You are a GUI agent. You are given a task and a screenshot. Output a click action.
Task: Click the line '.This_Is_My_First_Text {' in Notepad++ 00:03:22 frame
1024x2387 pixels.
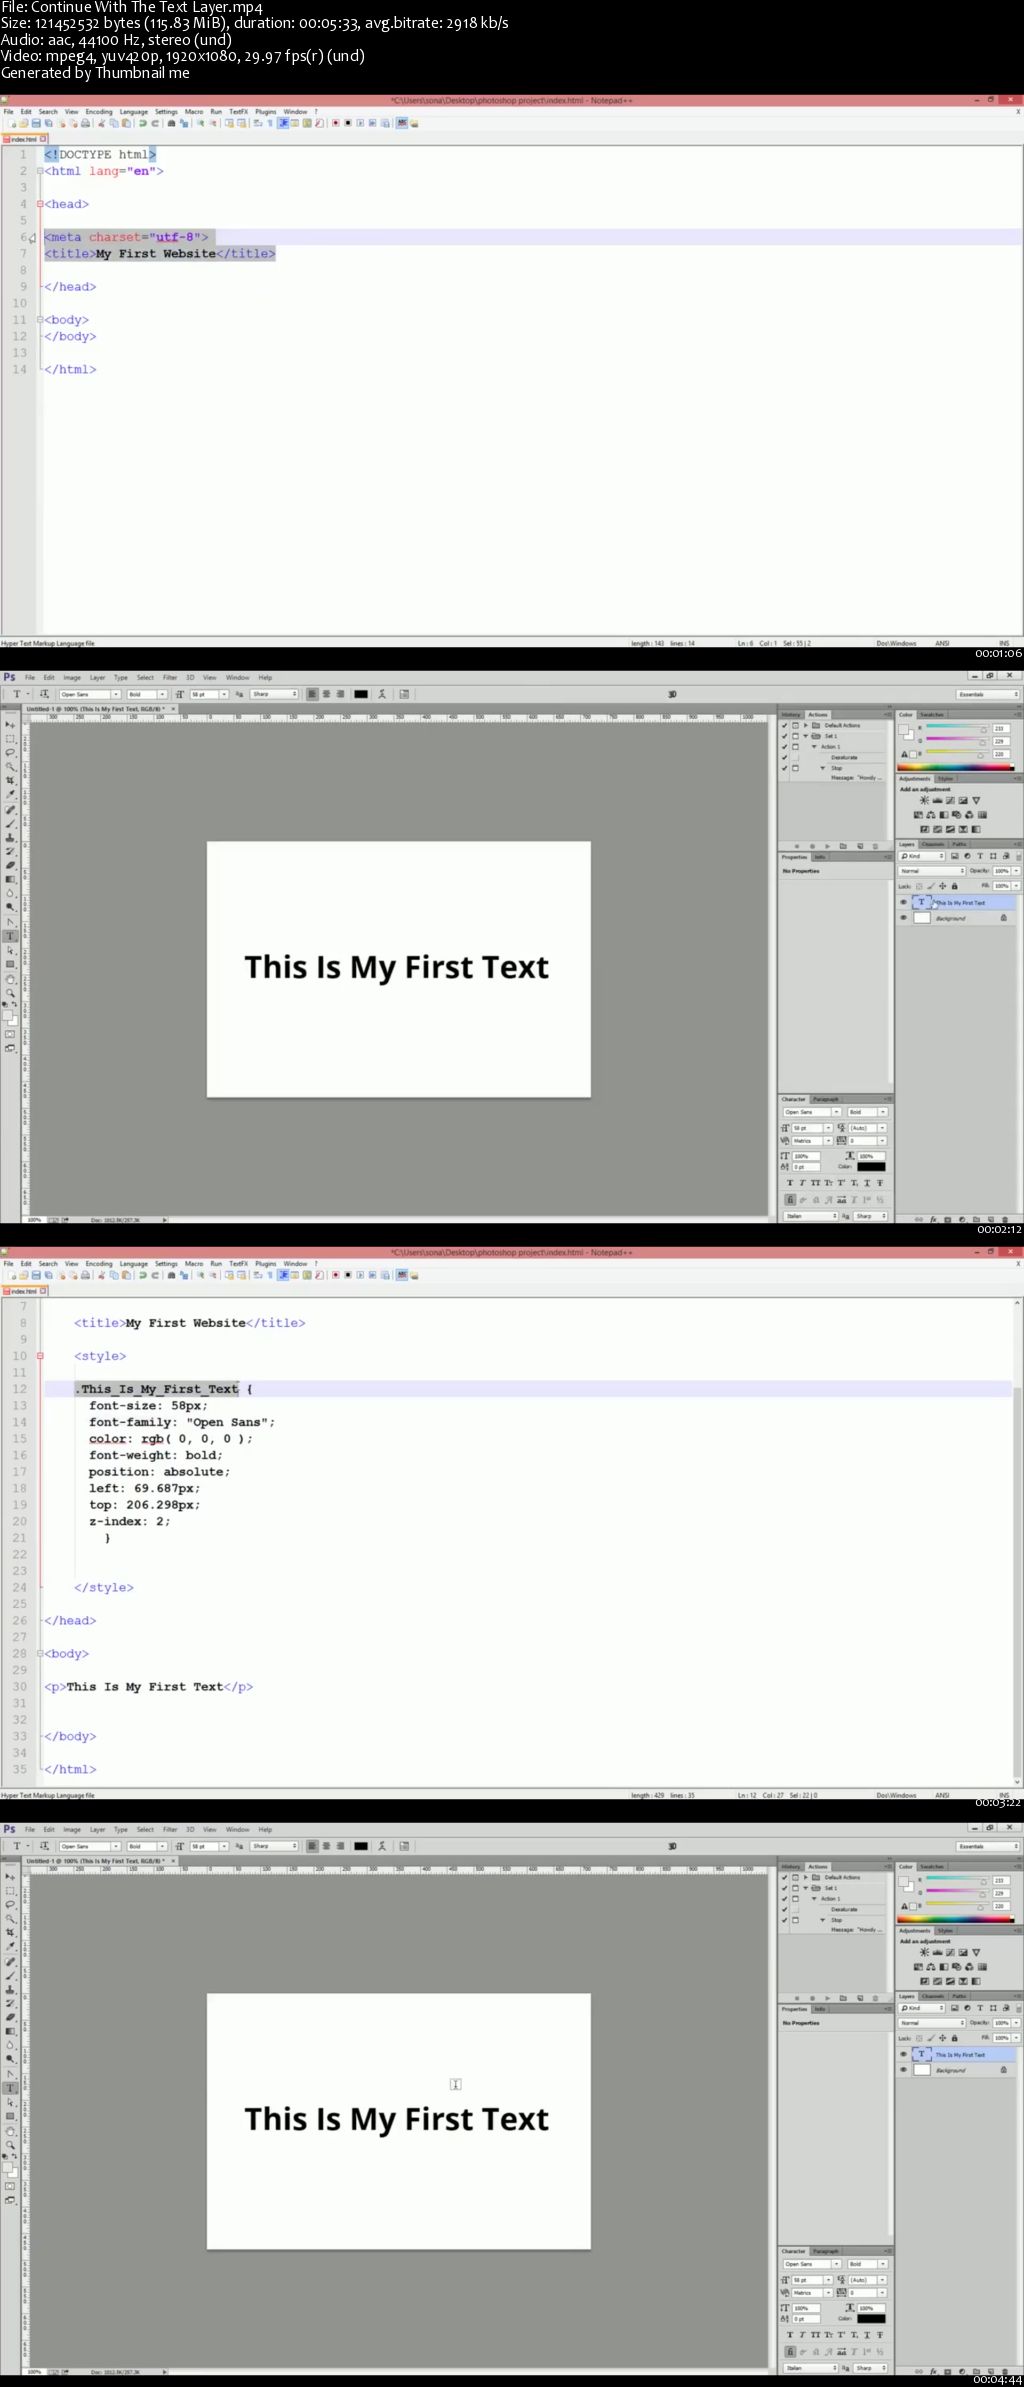click(x=165, y=1389)
